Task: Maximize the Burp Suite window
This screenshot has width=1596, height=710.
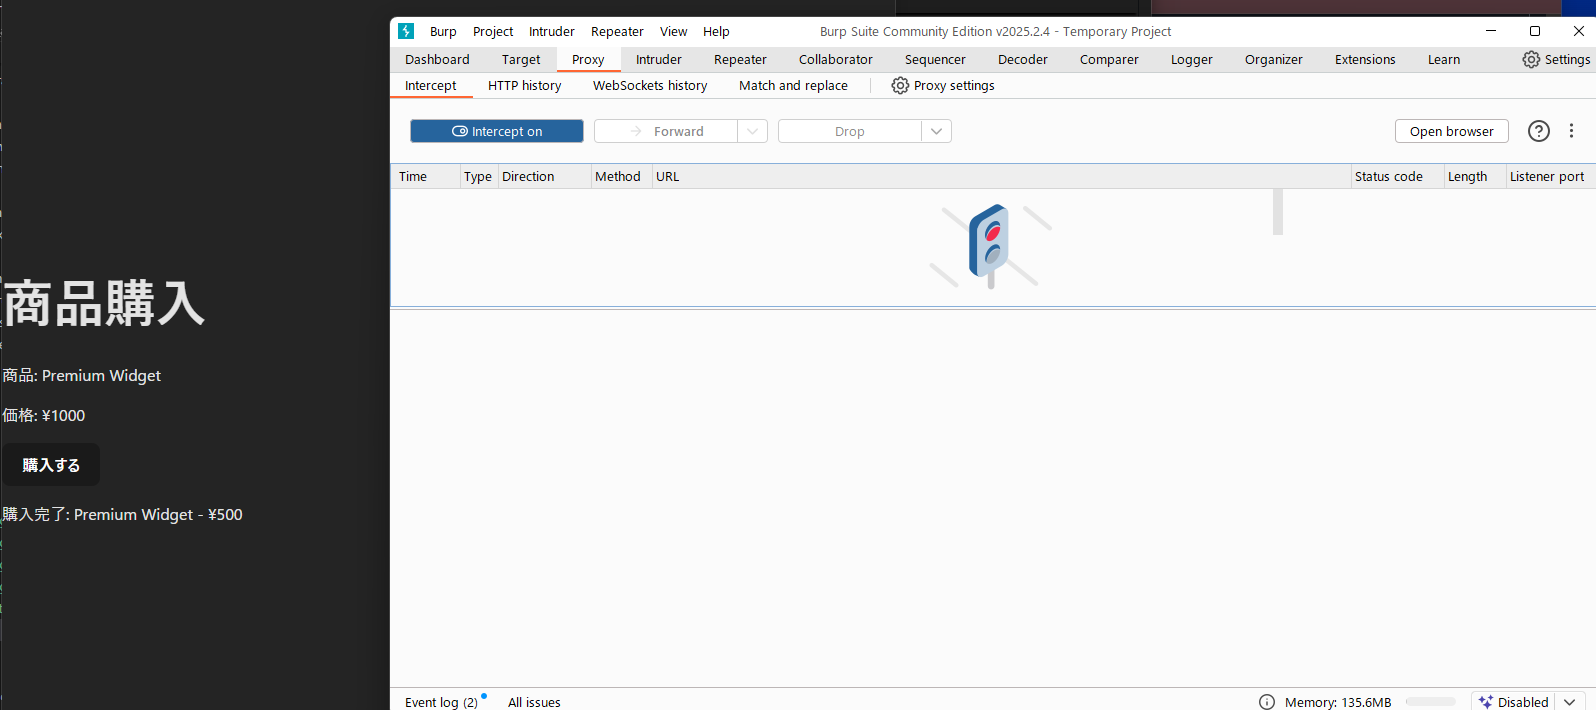Action: [x=1535, y=31]
